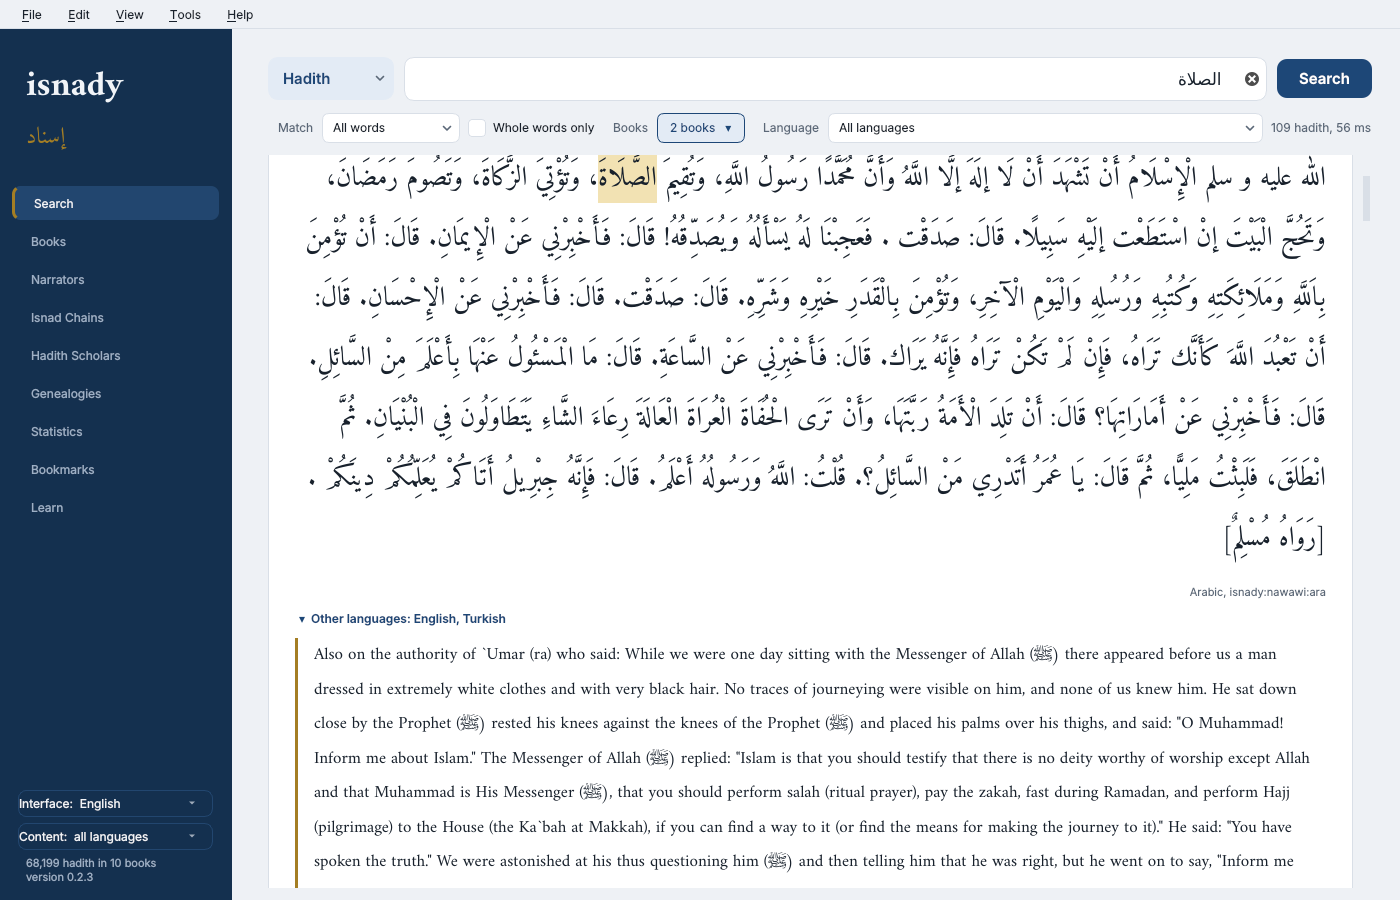Open the Interface language dropdown

coord(115,804)
